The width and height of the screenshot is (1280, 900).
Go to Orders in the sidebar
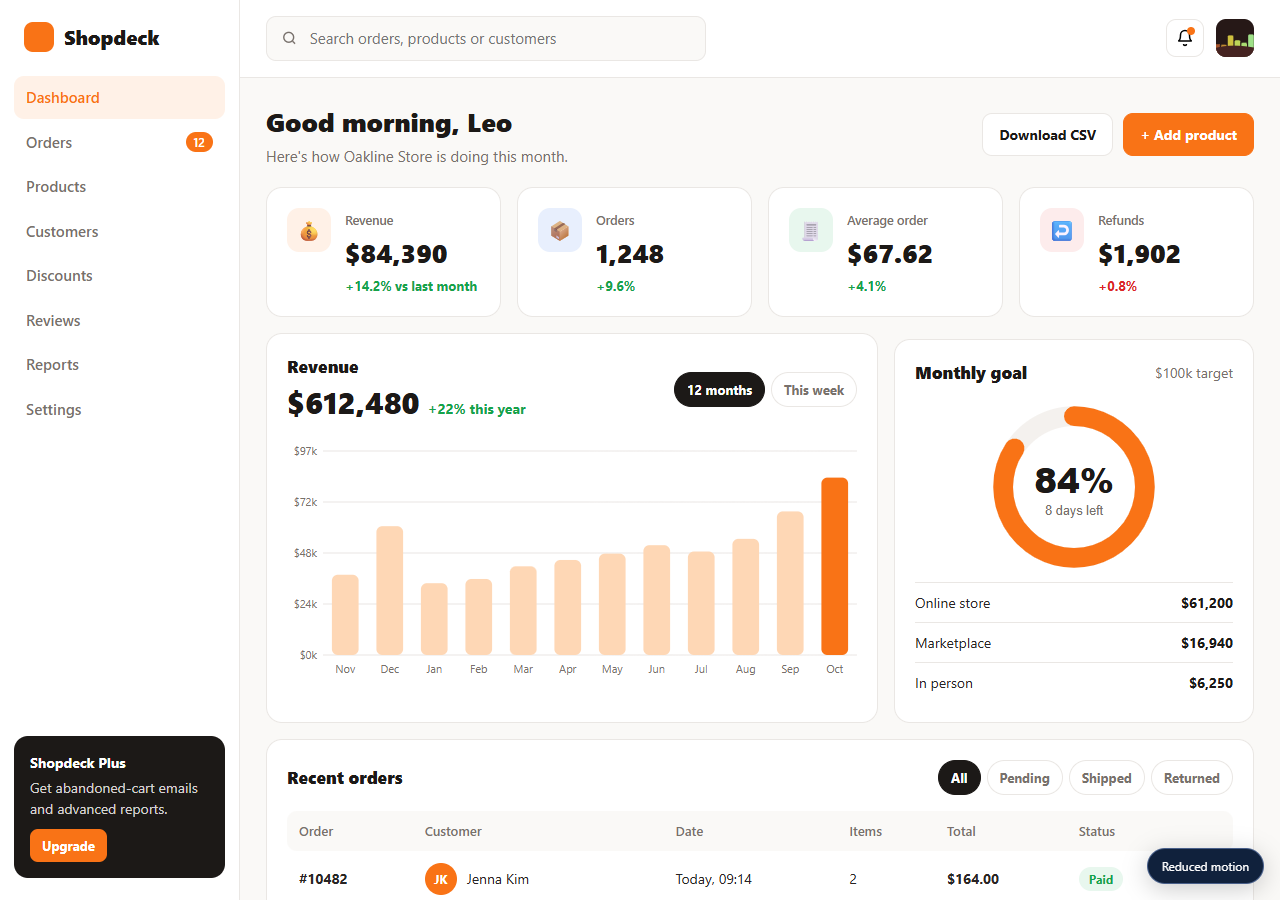pos(119,142)
